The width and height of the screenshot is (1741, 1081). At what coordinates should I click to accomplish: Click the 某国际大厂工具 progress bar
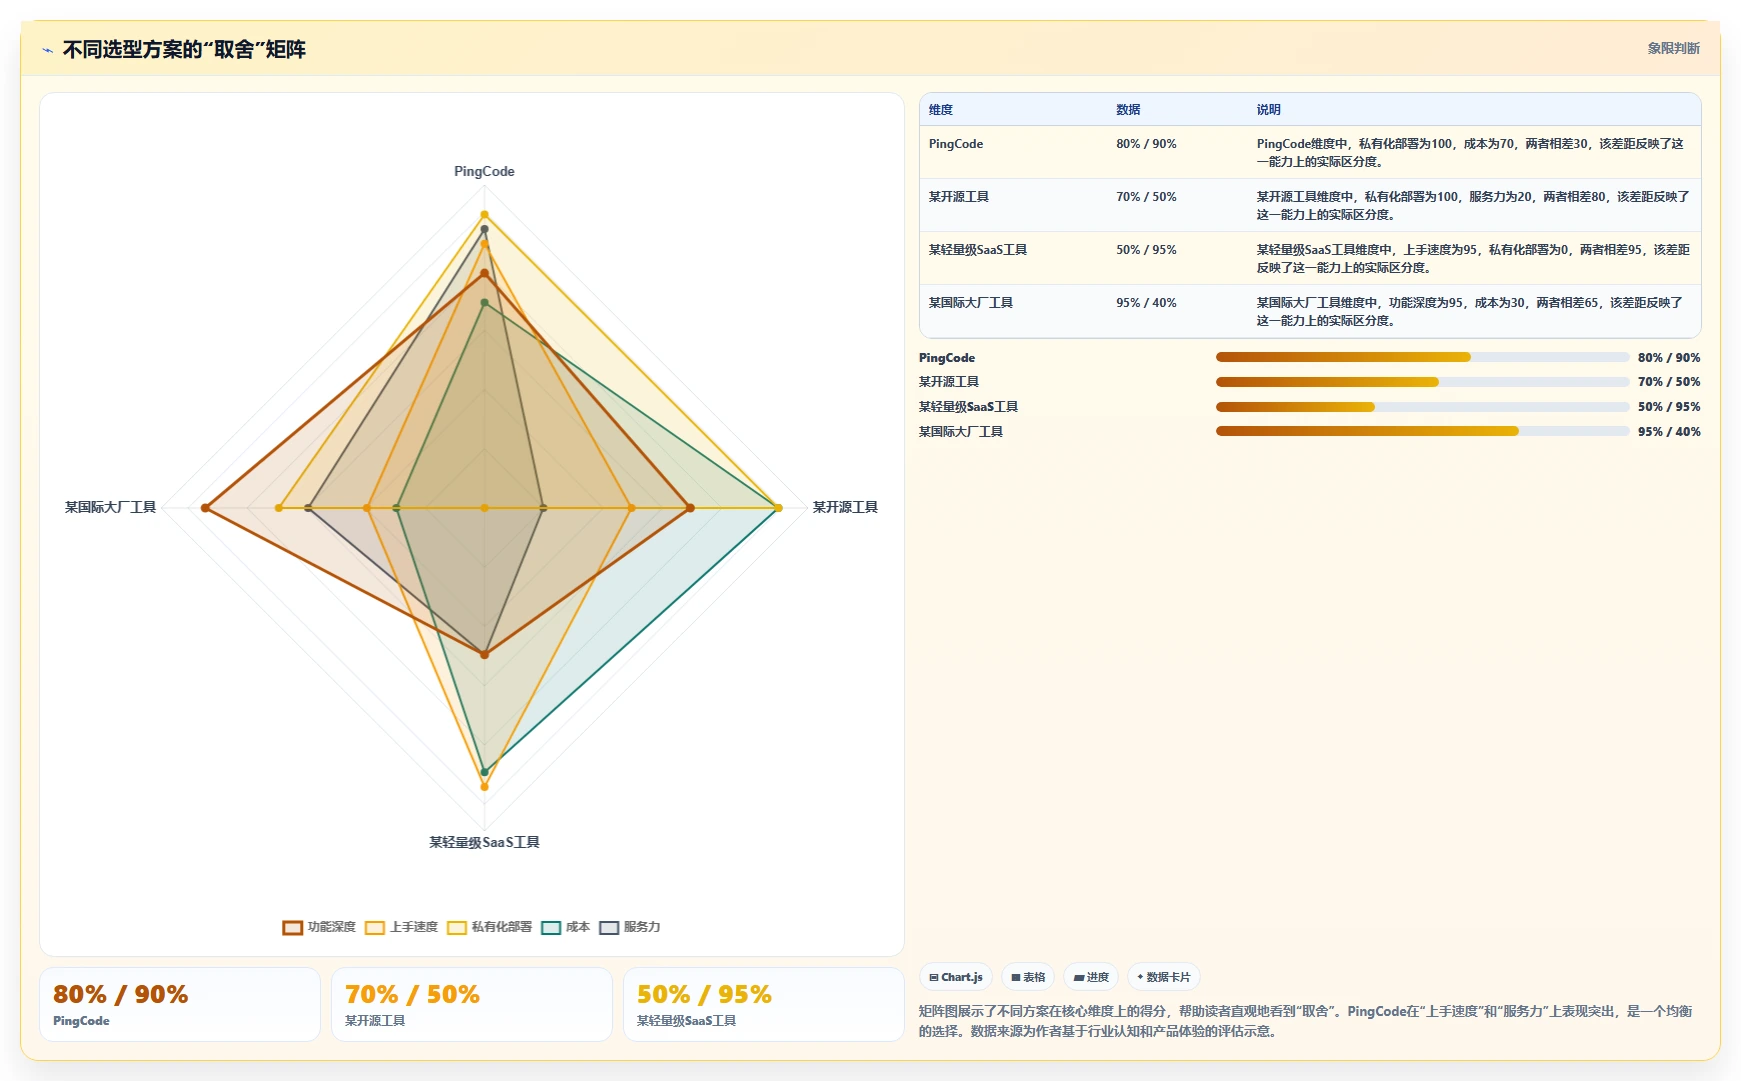[1423, 432]
